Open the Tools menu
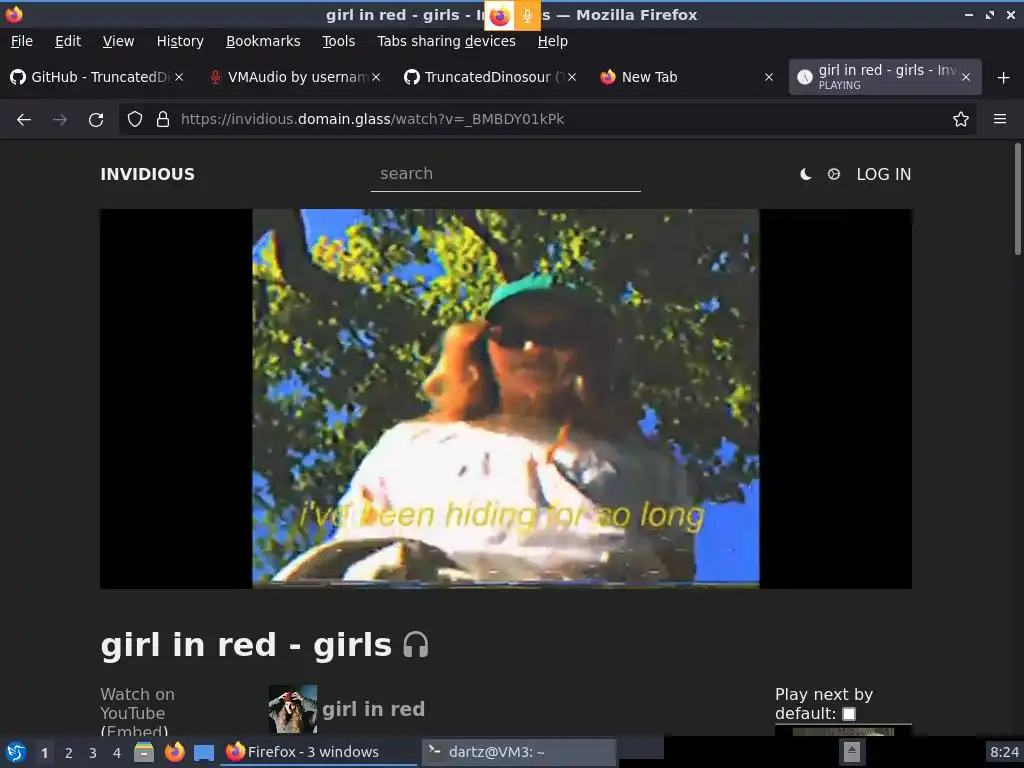This screenshot has width=1024, height=768. [338, 41]
